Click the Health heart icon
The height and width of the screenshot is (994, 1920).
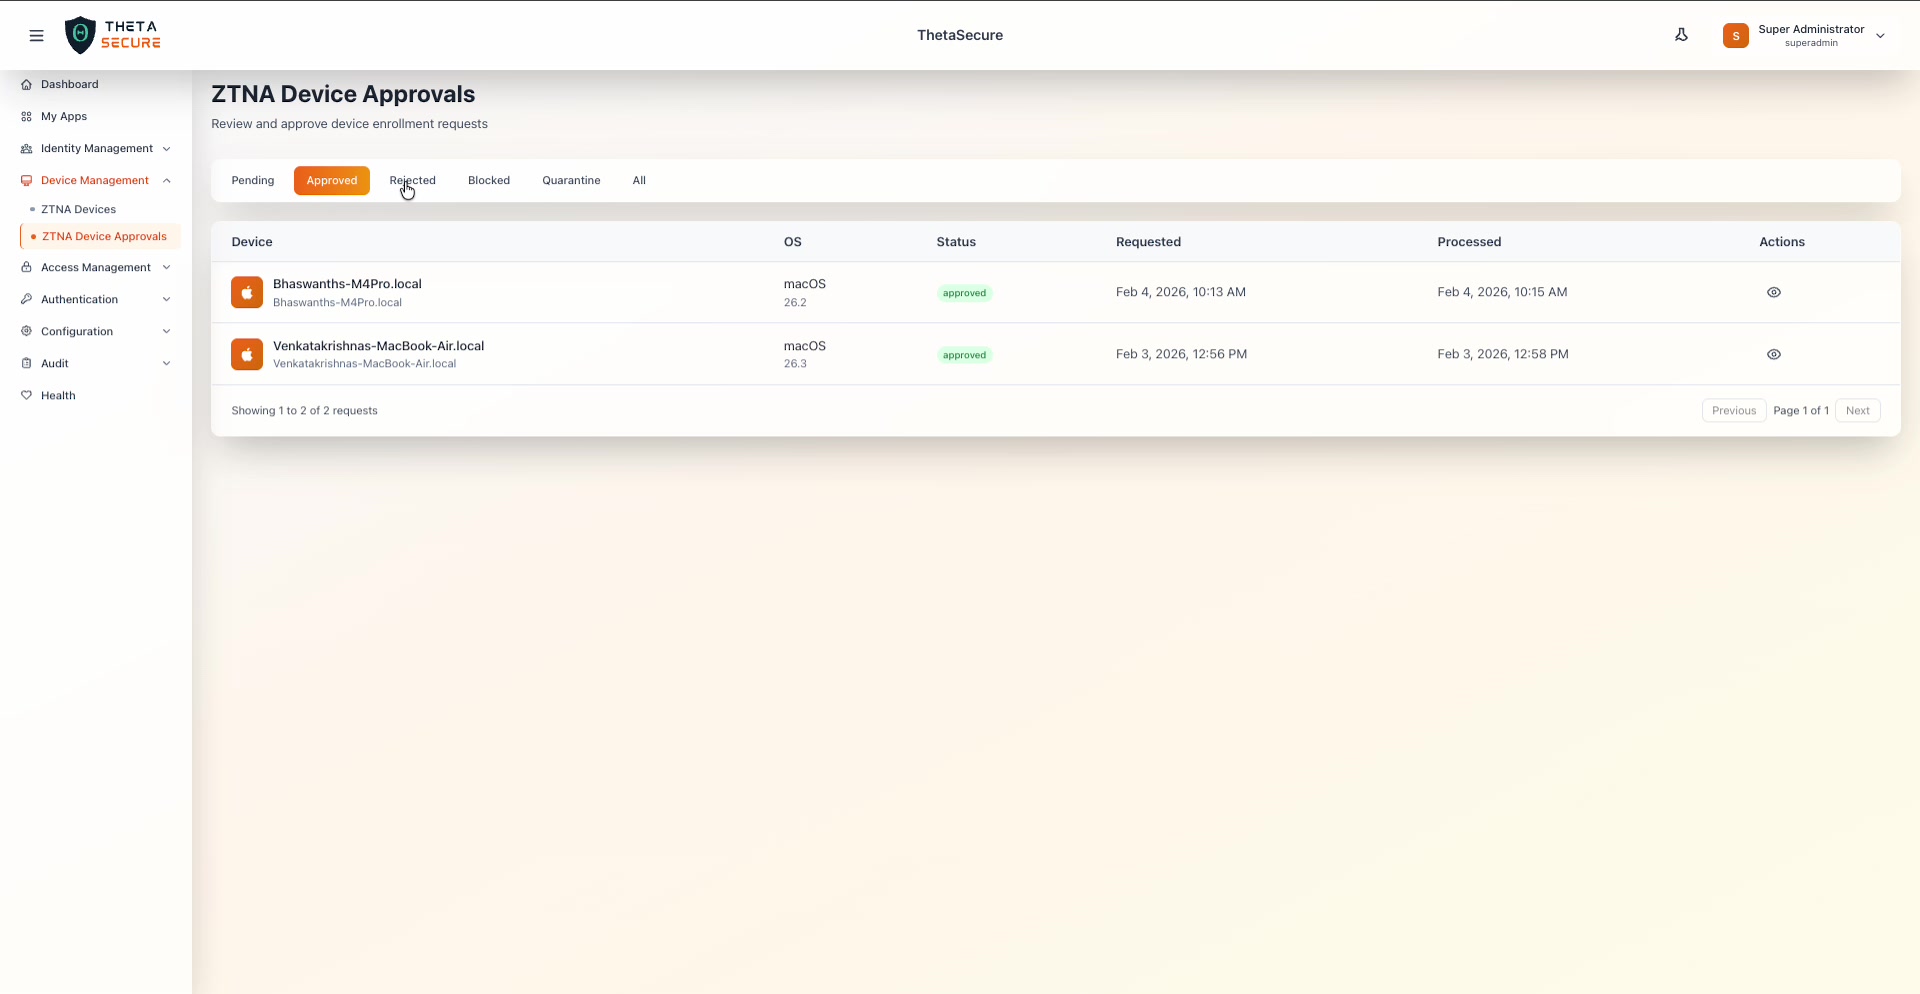(27, 395)
